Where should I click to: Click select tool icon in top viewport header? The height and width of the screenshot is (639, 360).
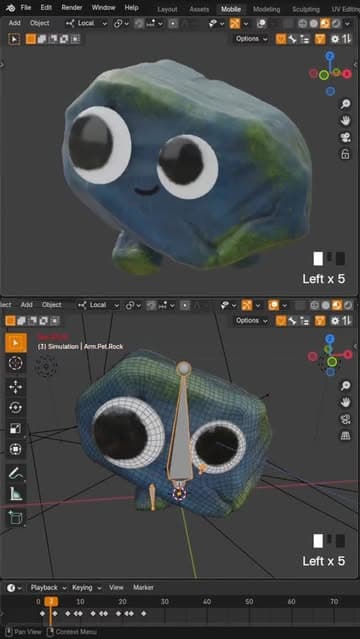[x=14, y=39]
